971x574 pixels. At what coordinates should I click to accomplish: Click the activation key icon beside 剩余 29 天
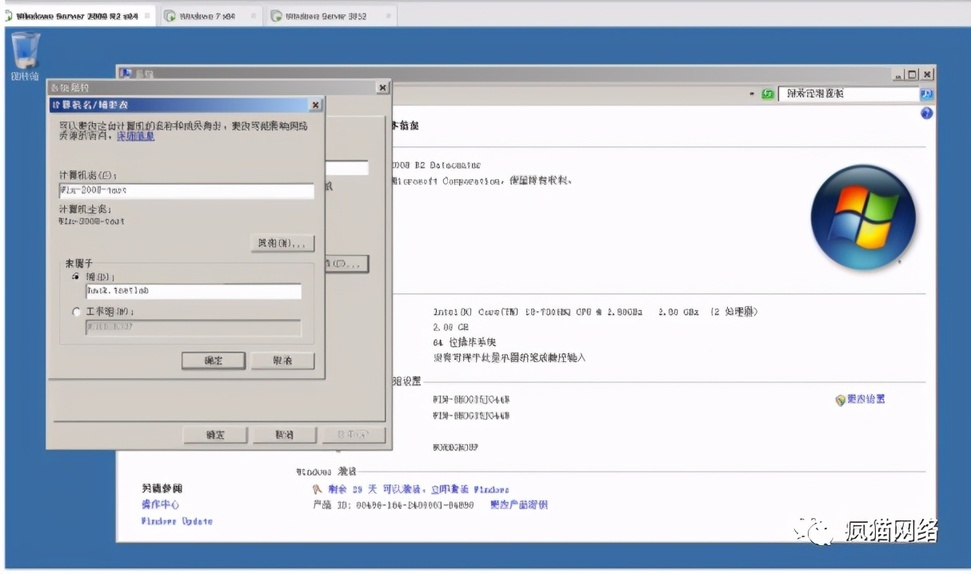coord(317,489)
